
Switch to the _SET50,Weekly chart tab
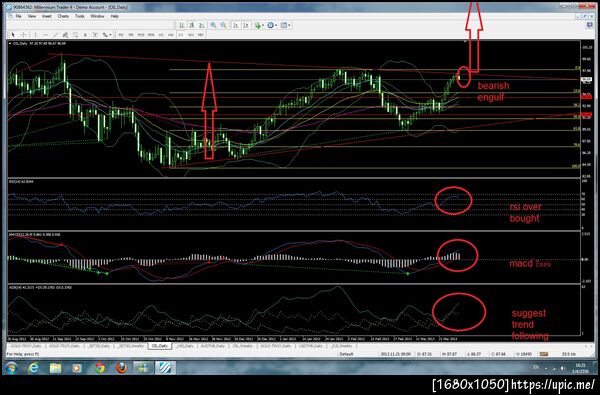point(130,346)
